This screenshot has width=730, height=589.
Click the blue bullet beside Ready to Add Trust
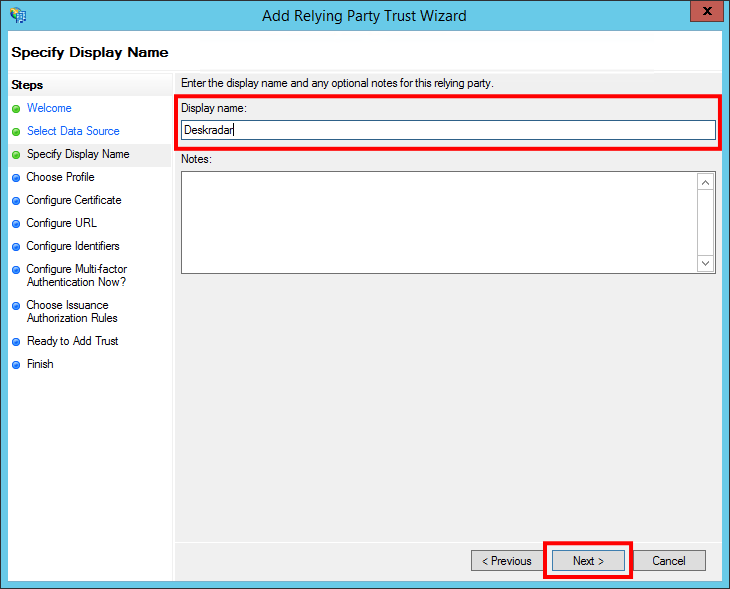16,342
